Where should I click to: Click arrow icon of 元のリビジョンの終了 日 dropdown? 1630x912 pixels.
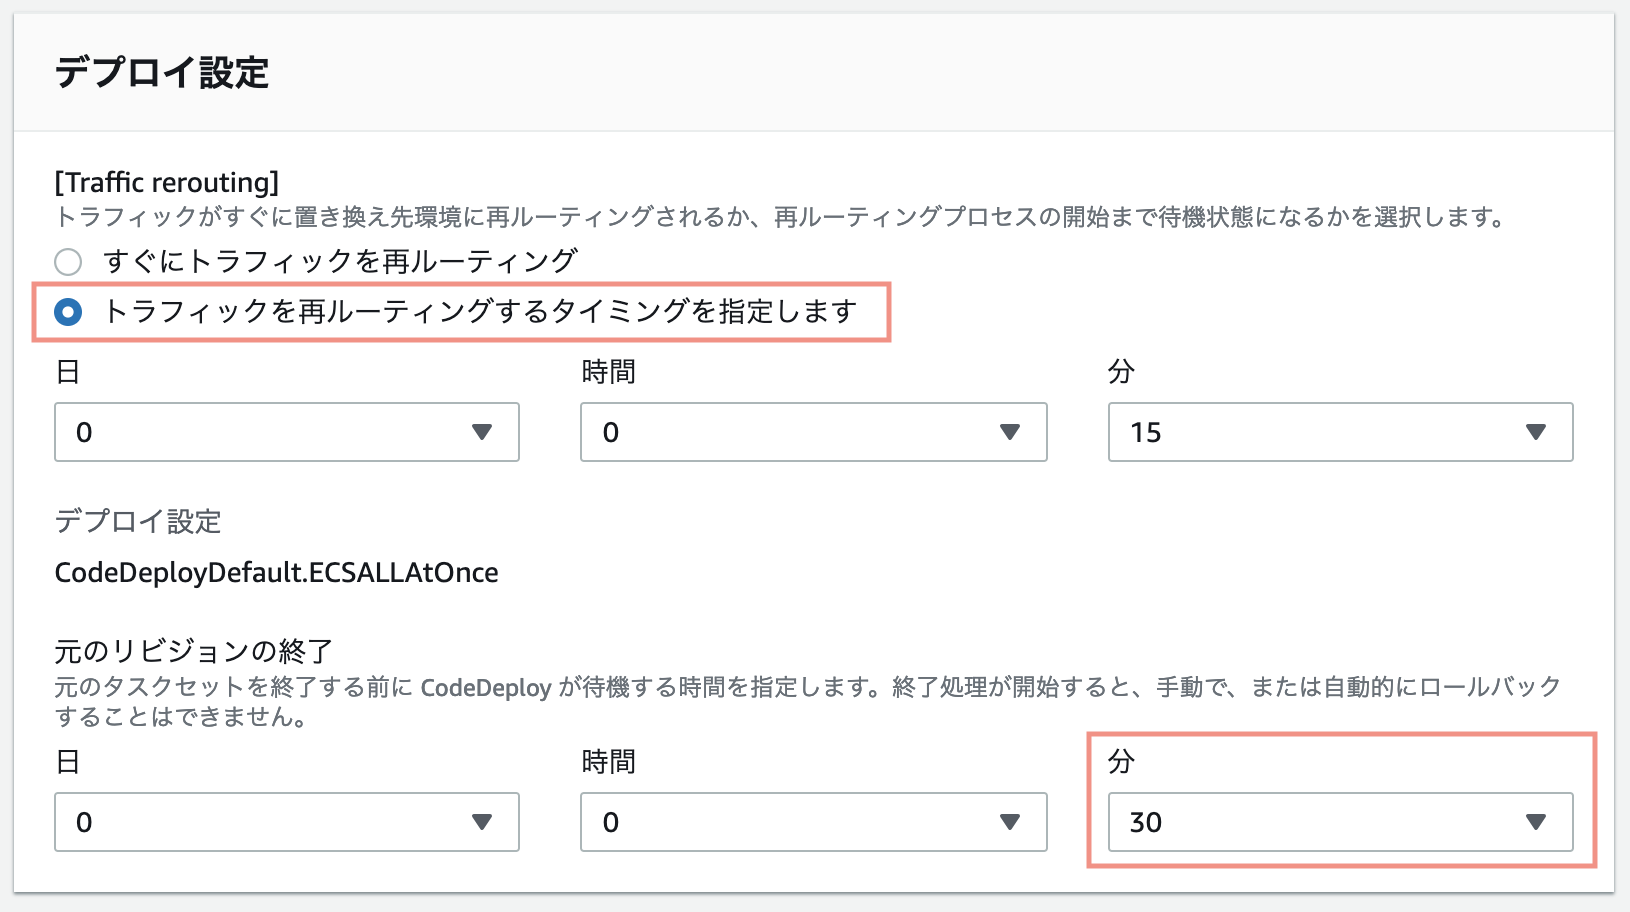click(x=482, y=822)
